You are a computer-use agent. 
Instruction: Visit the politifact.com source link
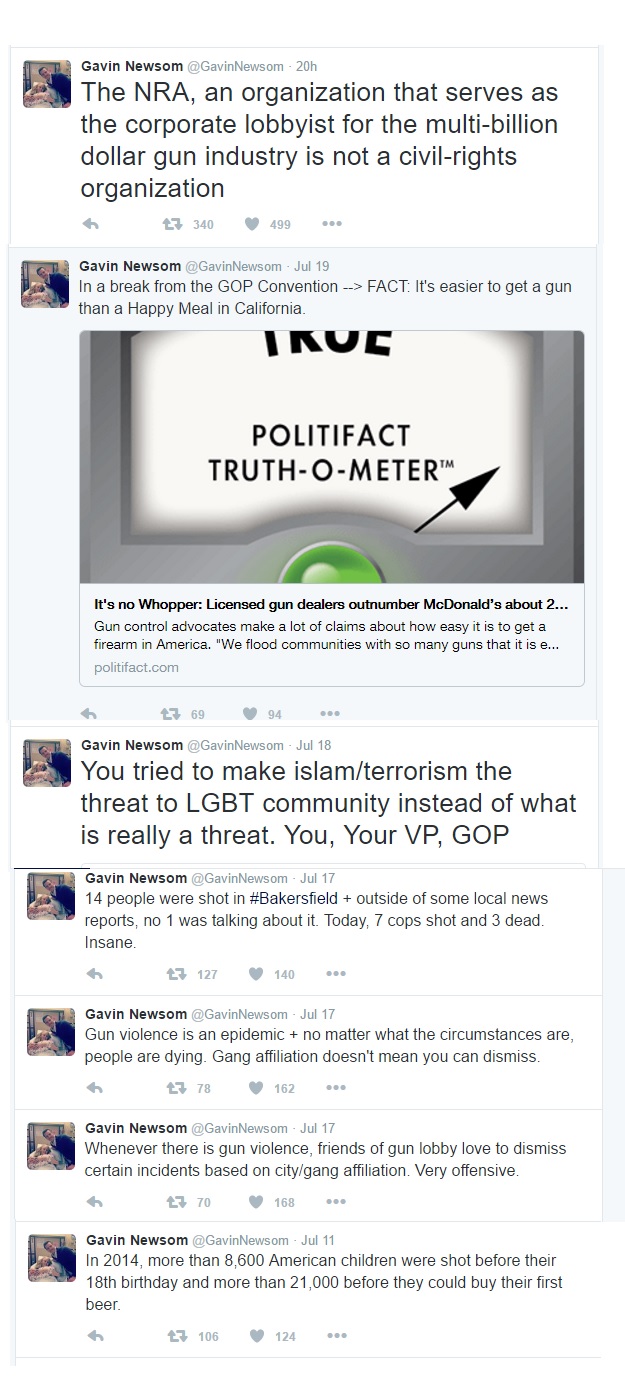(136, 667)
